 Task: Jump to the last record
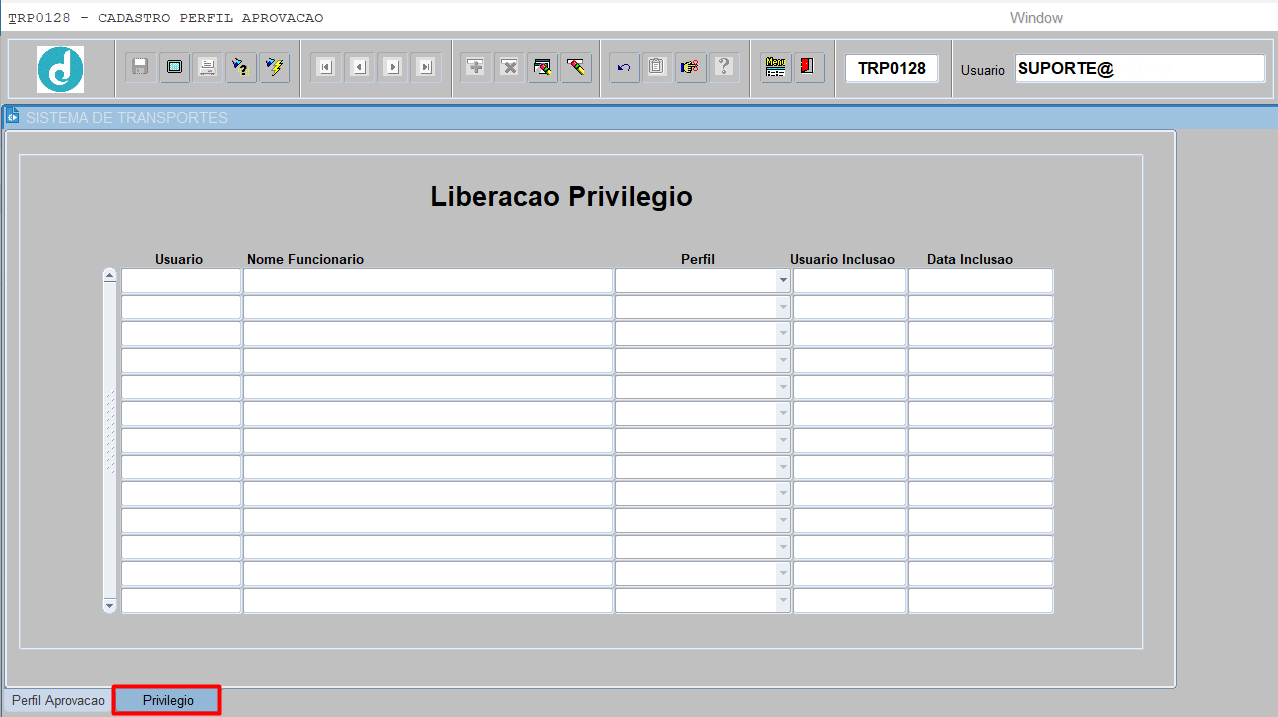point(427,67)
